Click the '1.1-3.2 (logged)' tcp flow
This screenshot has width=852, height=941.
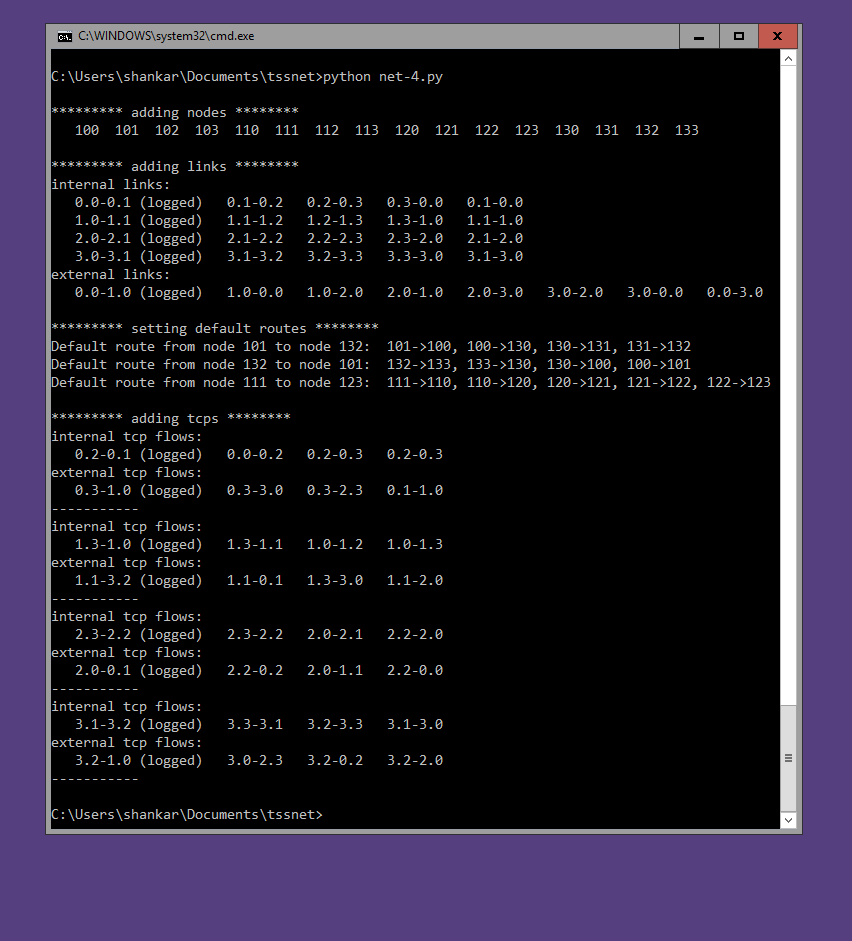[x=139, y=581]
